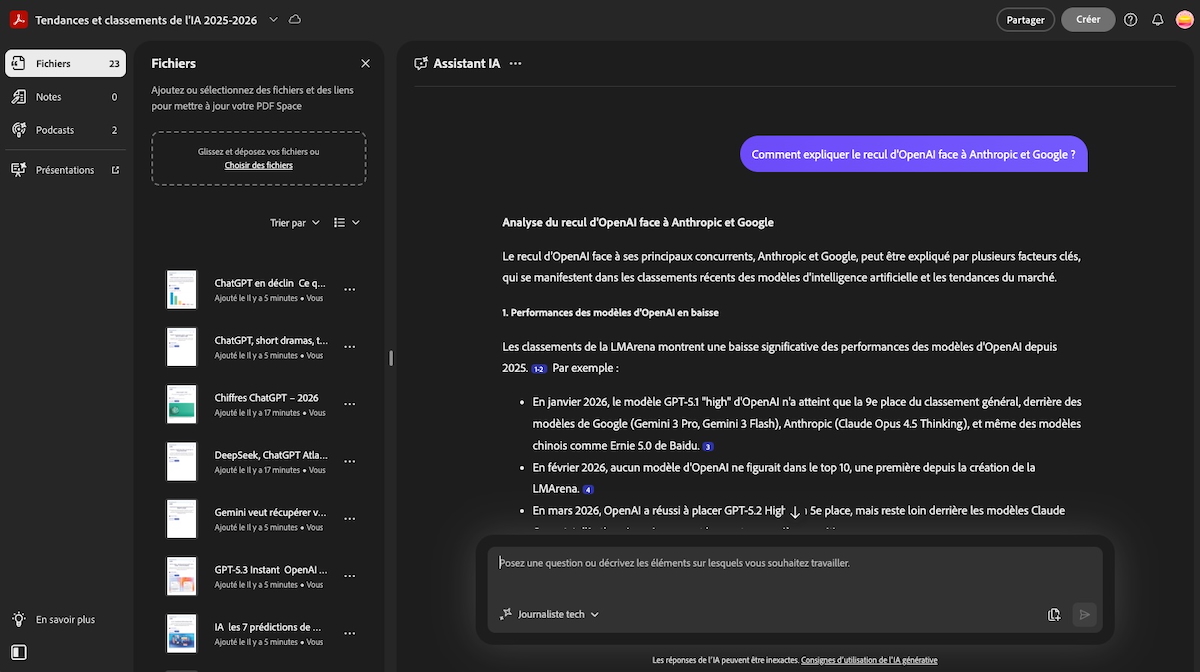
Task: Open the Journaliste tech persona selector
Action: point(550,615)
